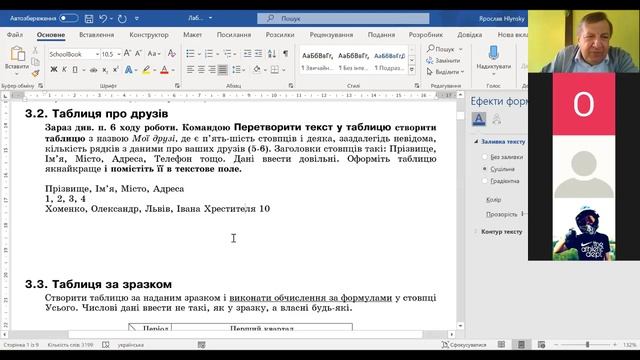Clear all formatting icon
The image size is (640, 360).
coord(171,53)
